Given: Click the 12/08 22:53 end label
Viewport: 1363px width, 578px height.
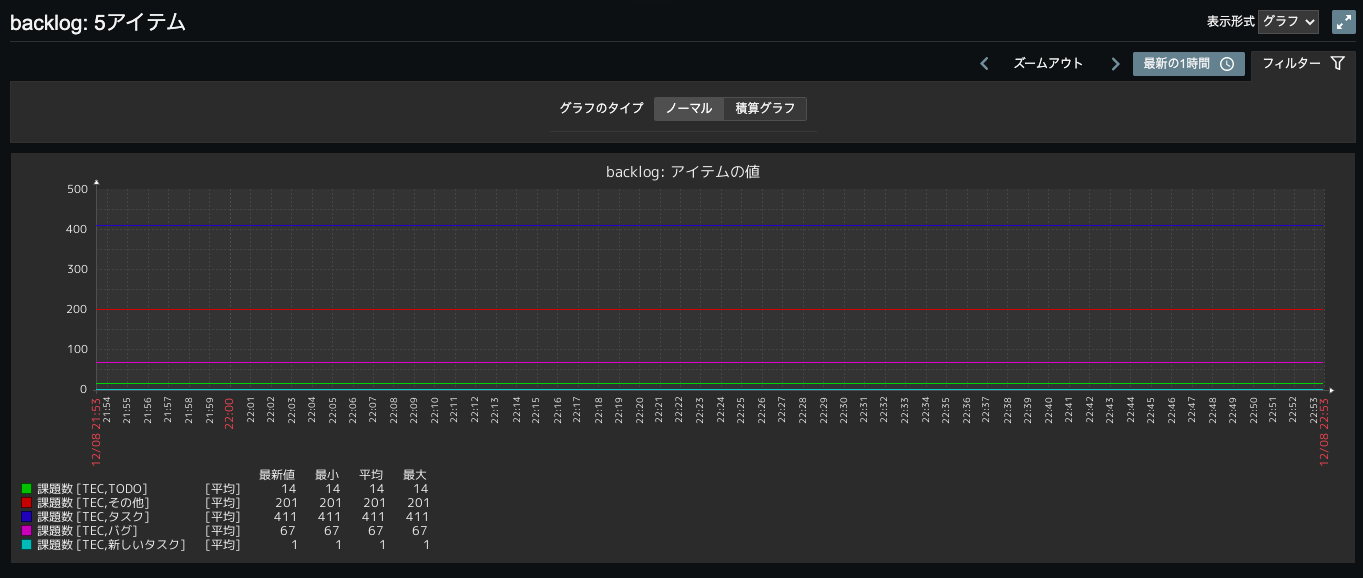Looking at the screenshot, I should [x=1324, y=432].
